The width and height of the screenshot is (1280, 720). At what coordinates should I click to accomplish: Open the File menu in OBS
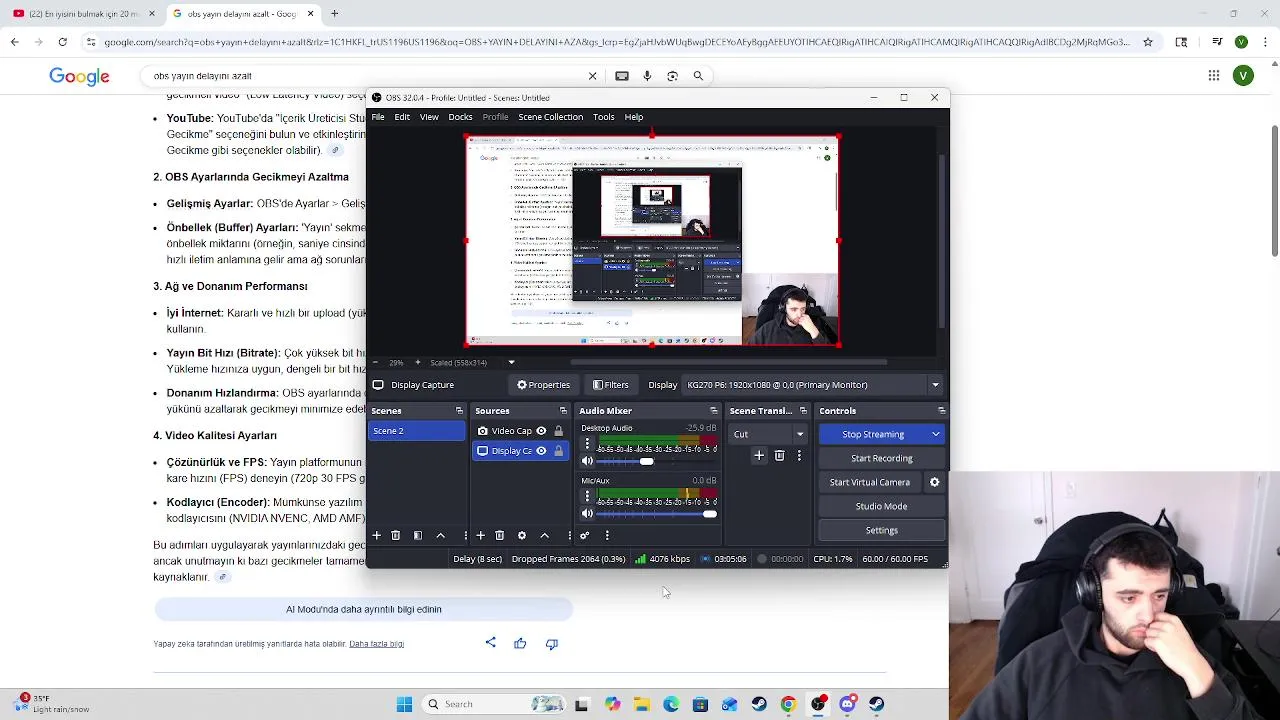tap(378, 117)
